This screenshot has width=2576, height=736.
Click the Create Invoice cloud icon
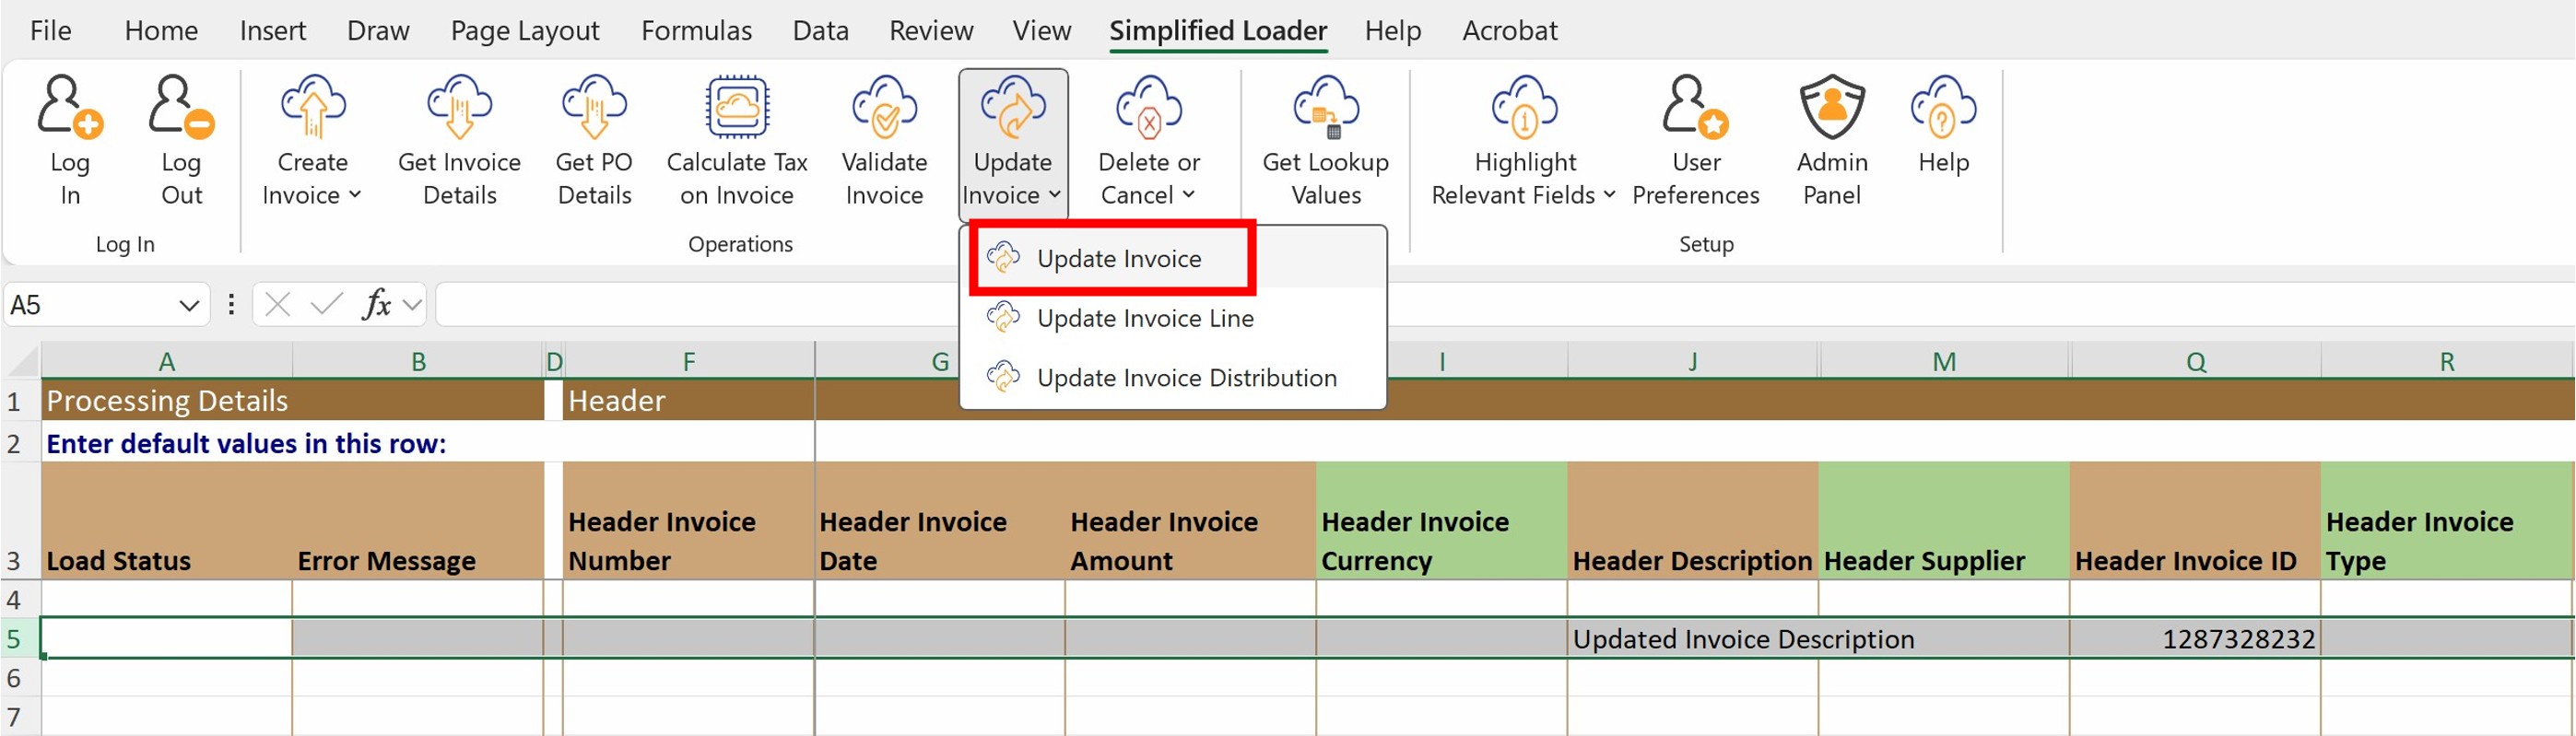313,106
